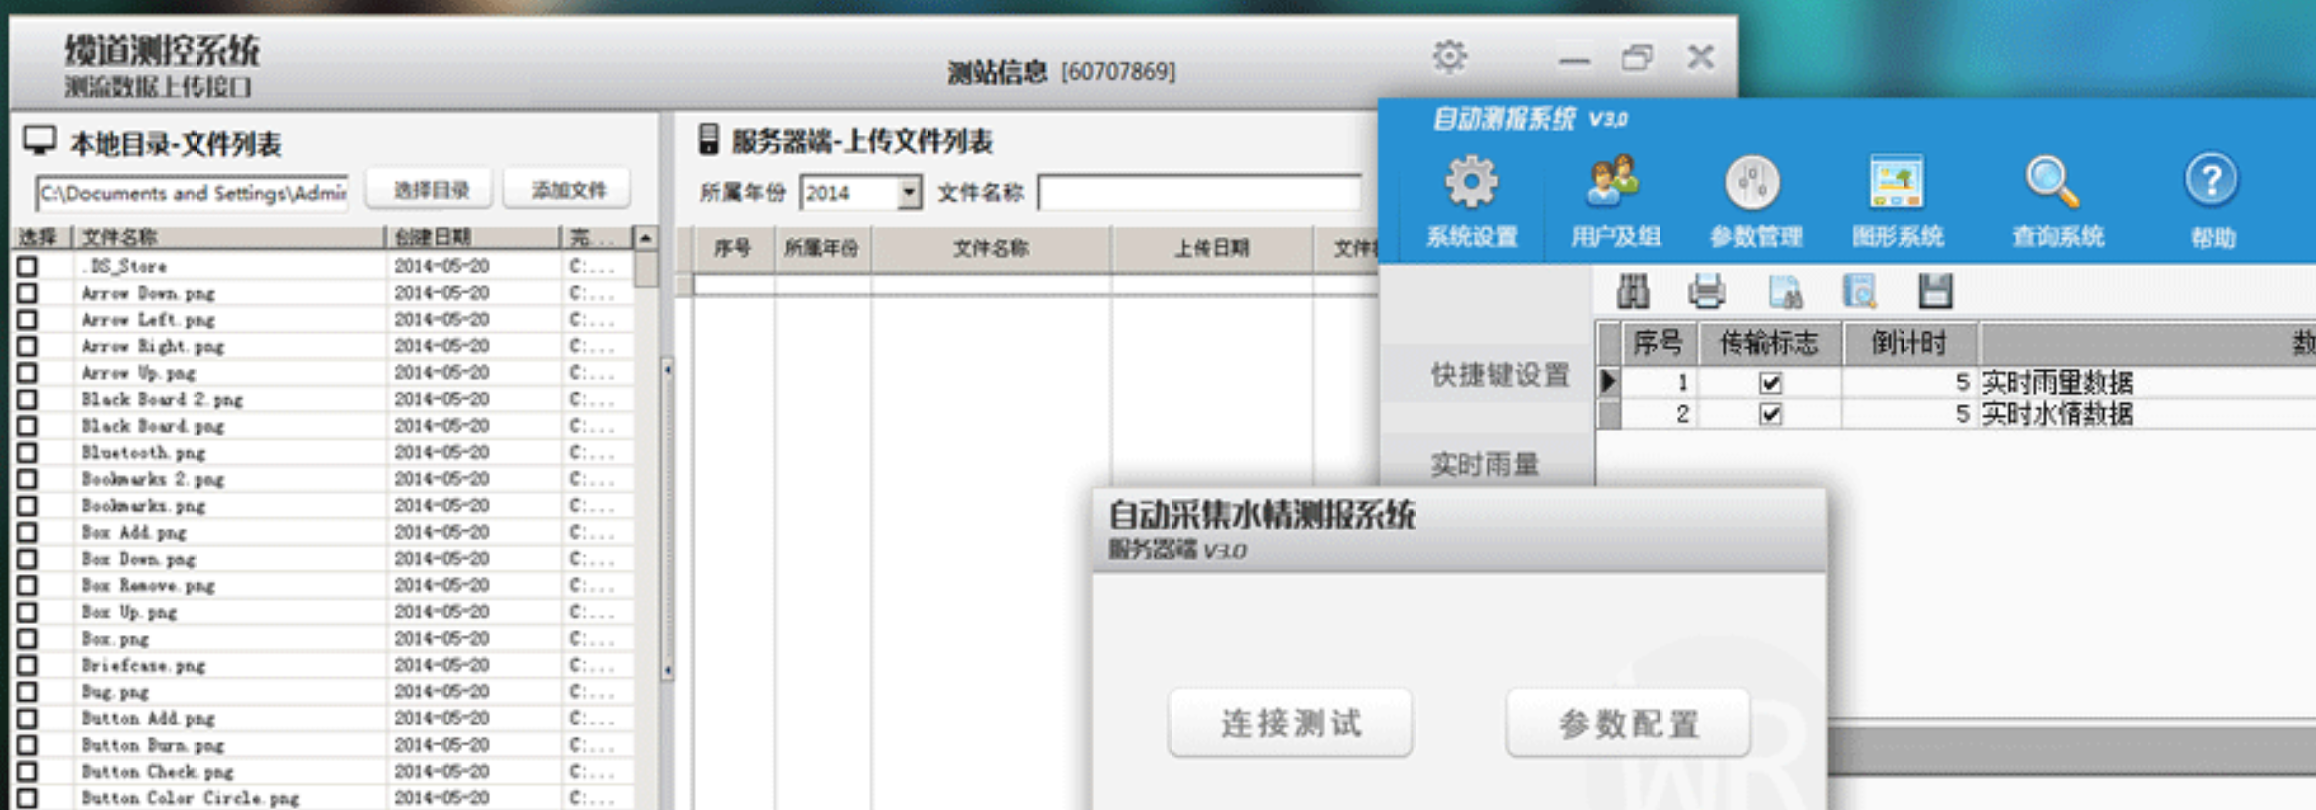Click the printer icon in toolbar
Image resolution: width=2316 pixels, height=810 pixels.
tap(1706, 292)
